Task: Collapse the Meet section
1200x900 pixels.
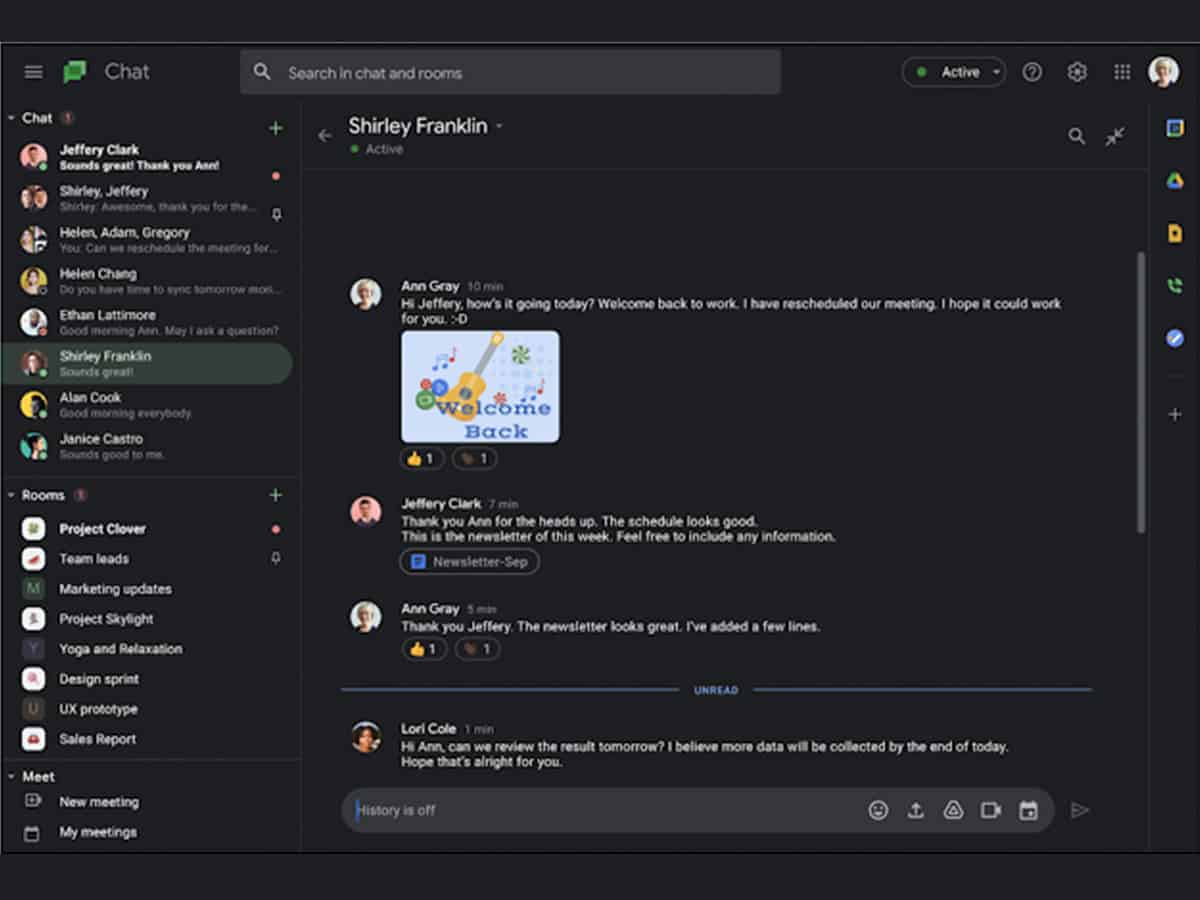Action: click(12, 776)
